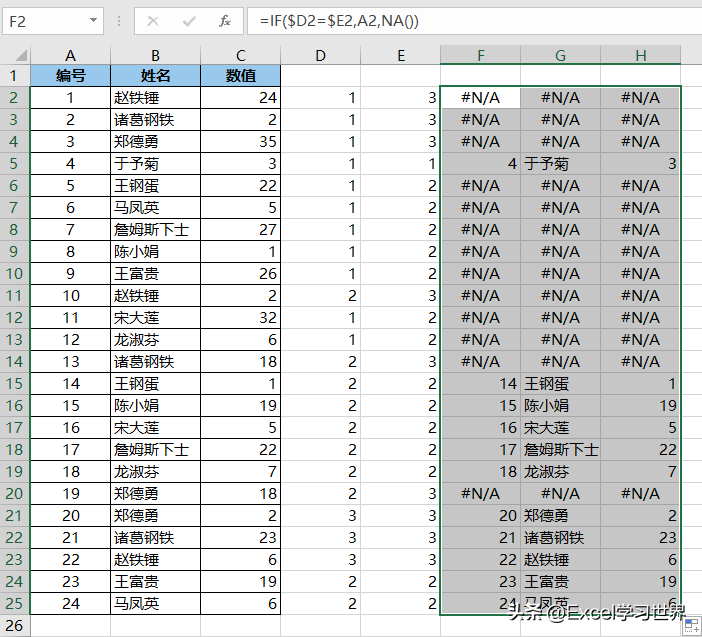Select column H header

(641, 56)
